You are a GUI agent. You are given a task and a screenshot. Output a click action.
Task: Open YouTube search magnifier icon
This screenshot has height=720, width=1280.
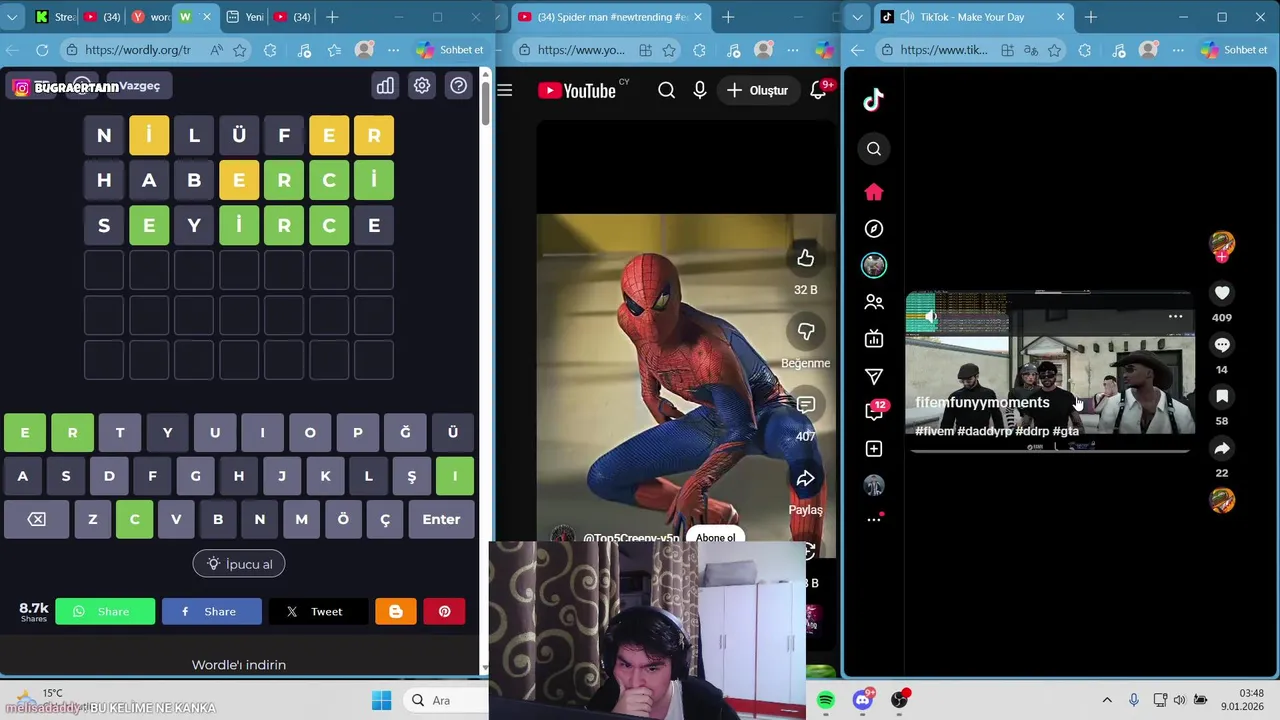(667, 91)
